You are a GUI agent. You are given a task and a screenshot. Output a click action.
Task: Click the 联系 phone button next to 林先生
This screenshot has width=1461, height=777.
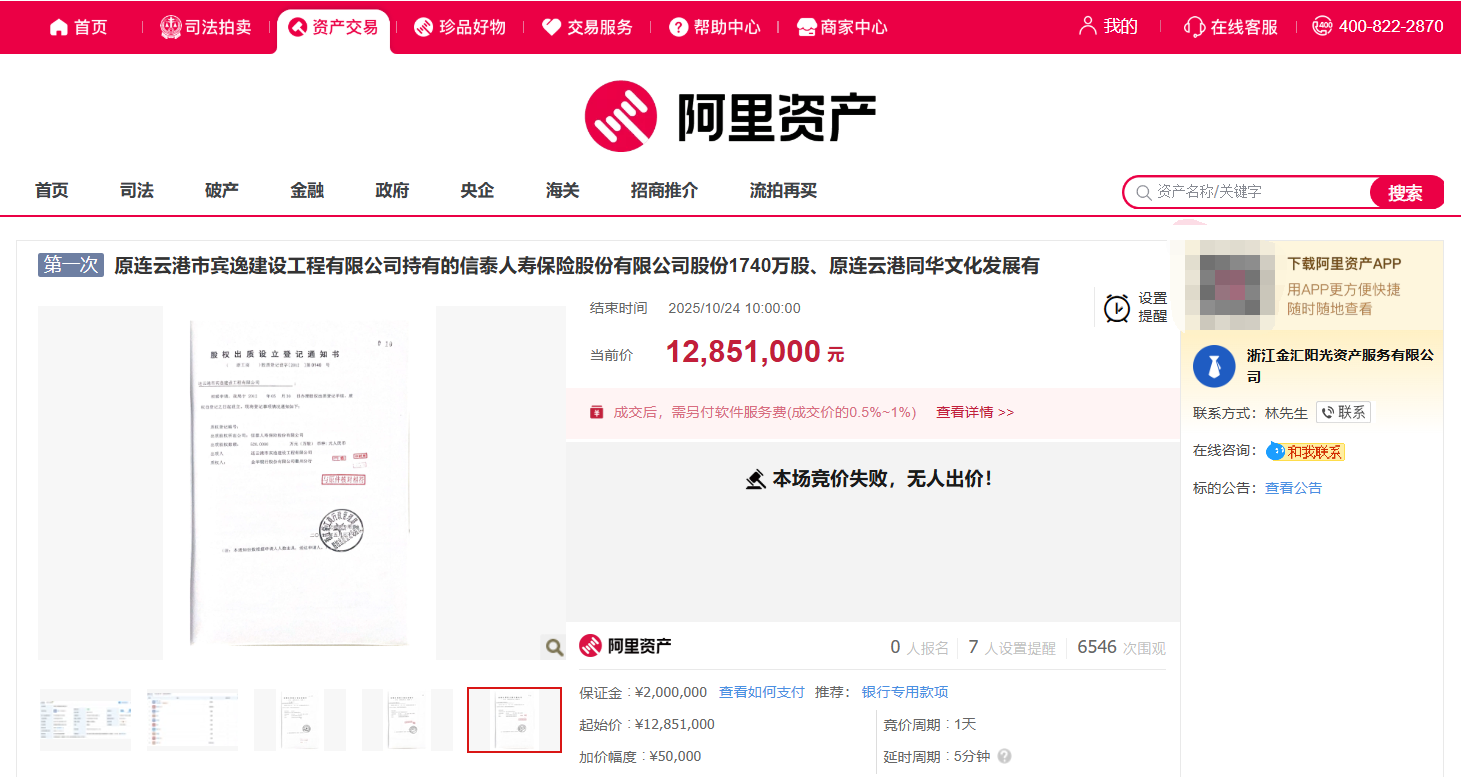[x=1343, y=412]
